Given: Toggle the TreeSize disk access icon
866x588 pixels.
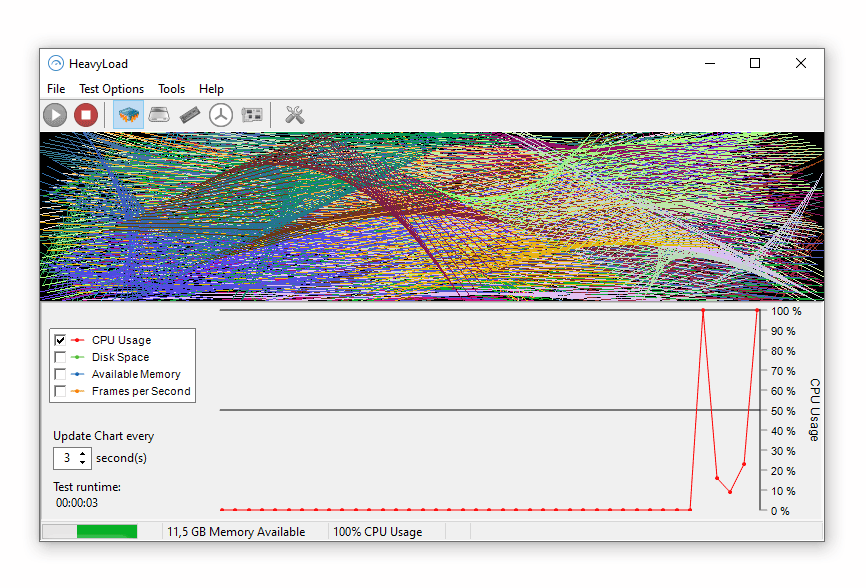Looking at the screenshot, I should click(x=221, y=115).
